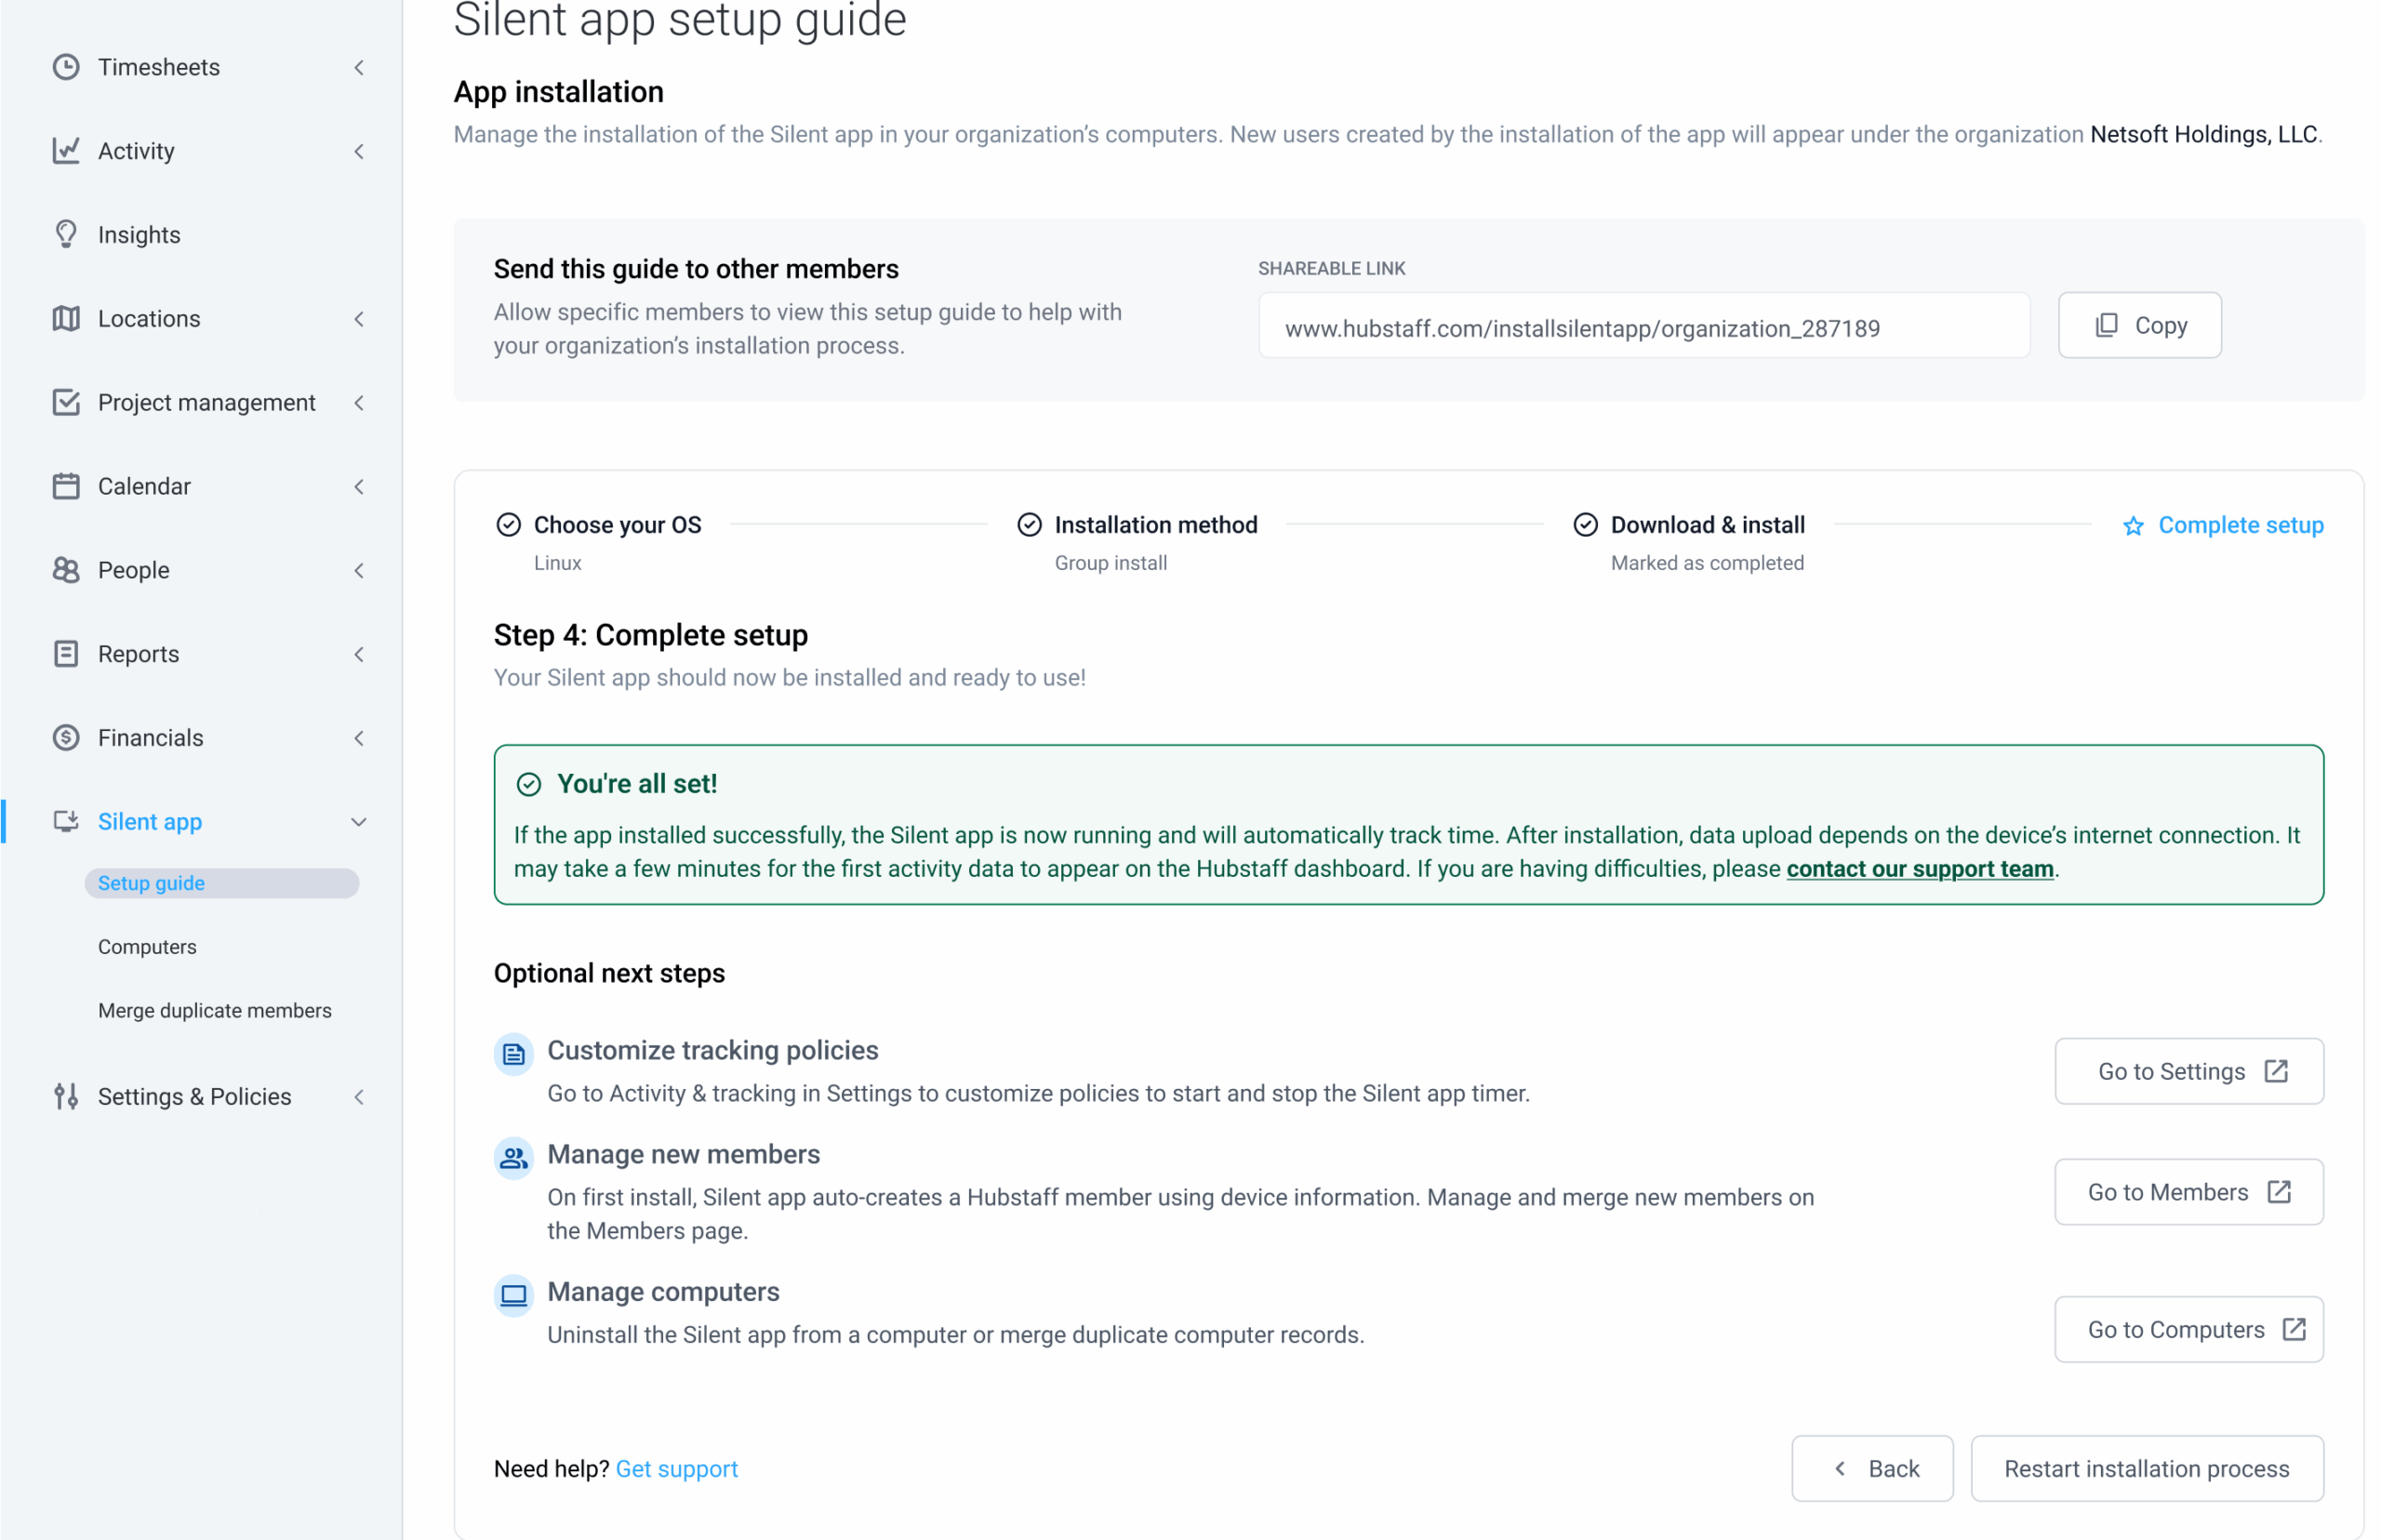This screenshot has width=2381, height=1540.
Task: Click the Financials dollar icon
Action: coord(66,738)
